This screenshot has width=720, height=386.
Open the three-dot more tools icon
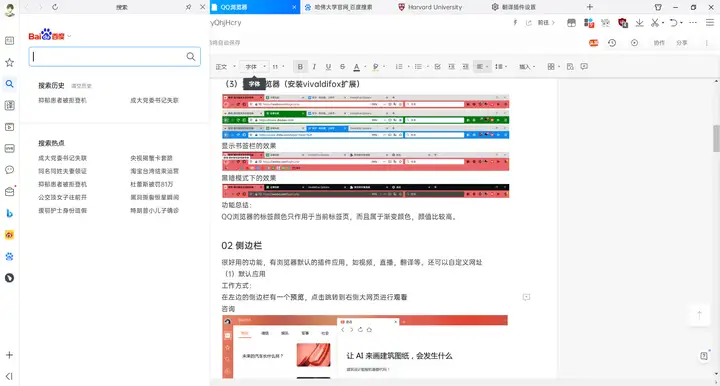pyautogui.click(x=693, y=22)
